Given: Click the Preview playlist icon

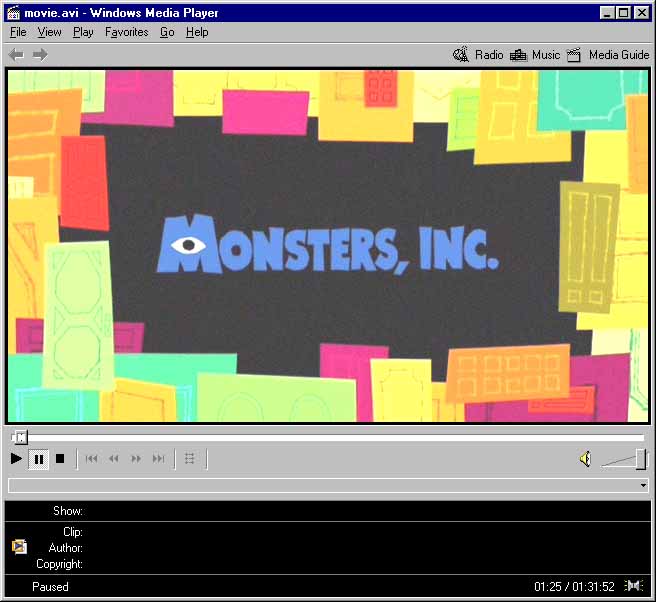Looking at the screenshot, I should (190, 459).
